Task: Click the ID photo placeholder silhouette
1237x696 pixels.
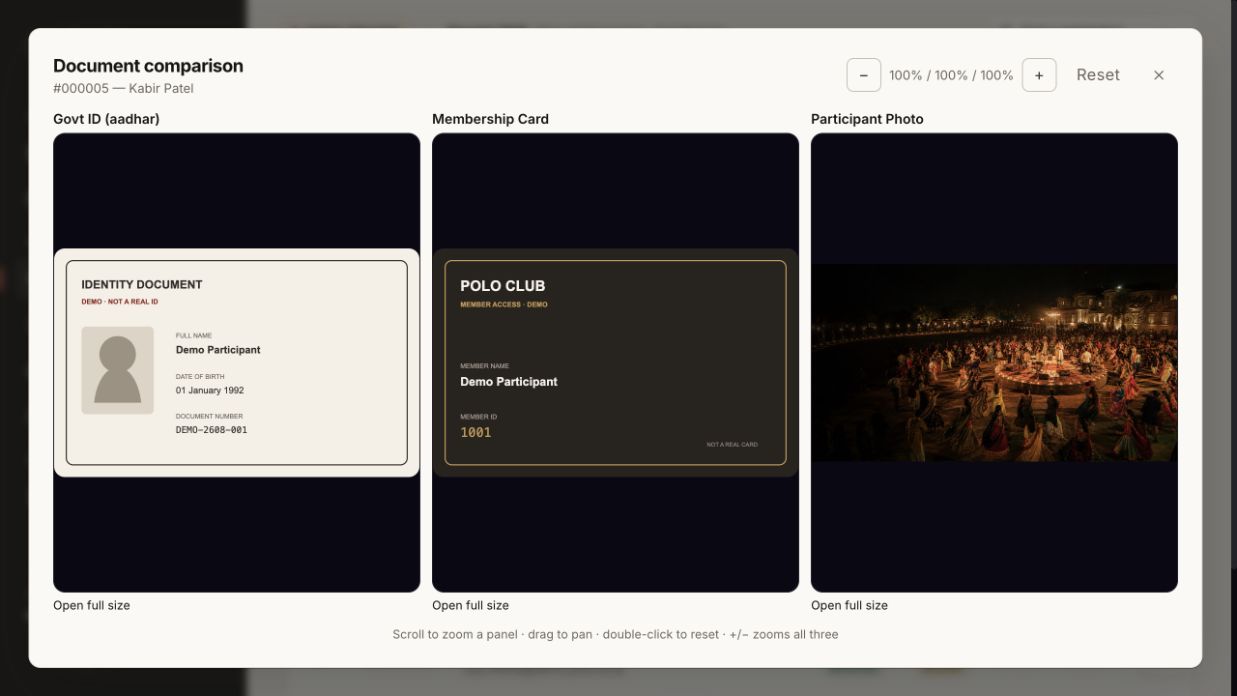Action: 118,370
